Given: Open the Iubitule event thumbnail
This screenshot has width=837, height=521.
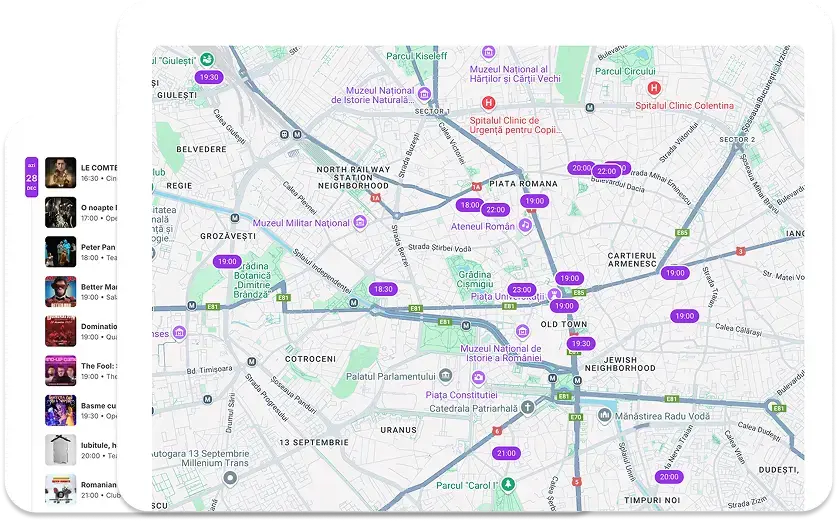Looking at the screenshot, I should [x=60, y=450].
